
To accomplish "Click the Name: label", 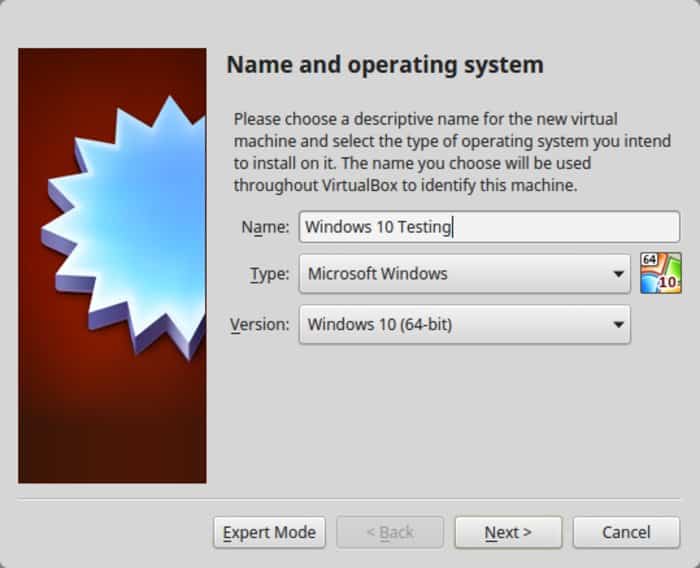I will pyautogui.click(x=265, y=227).
